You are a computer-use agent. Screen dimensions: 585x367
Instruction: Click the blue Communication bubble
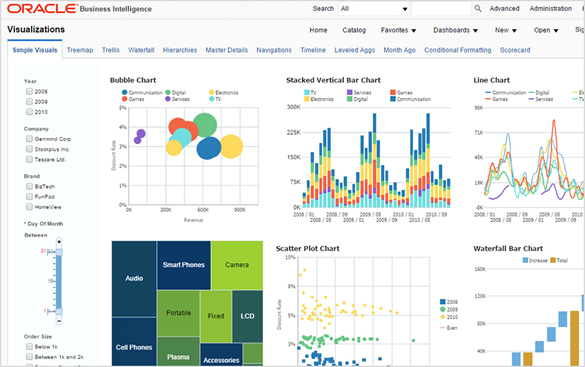coord(209,148)
